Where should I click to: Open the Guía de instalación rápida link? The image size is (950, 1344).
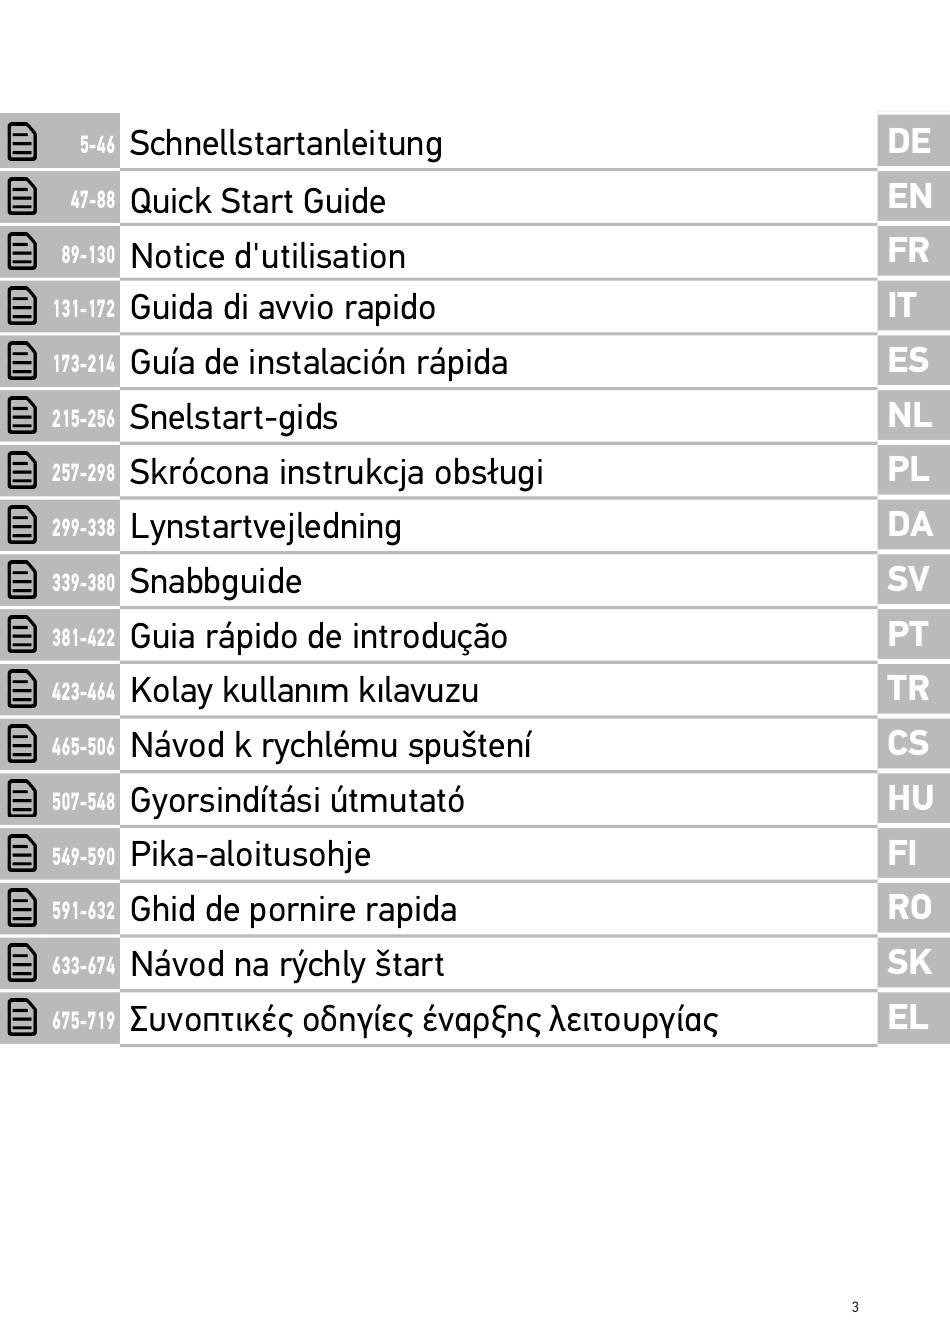(319, 362)
